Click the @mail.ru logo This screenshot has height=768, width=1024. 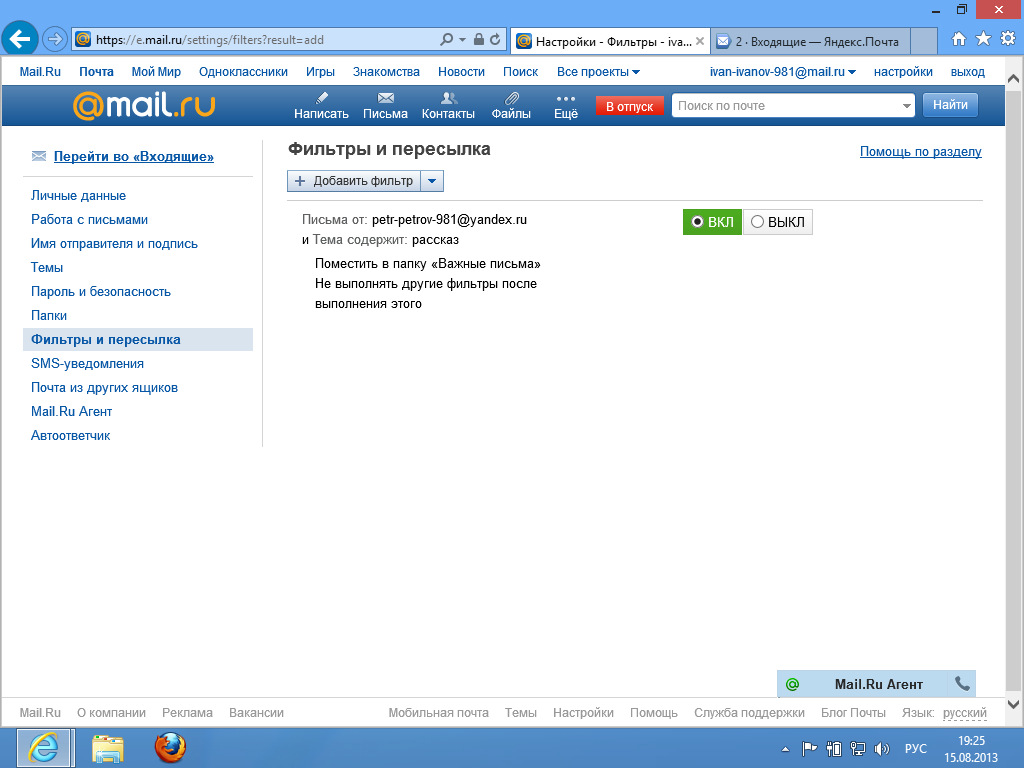(x=144, y=105)
